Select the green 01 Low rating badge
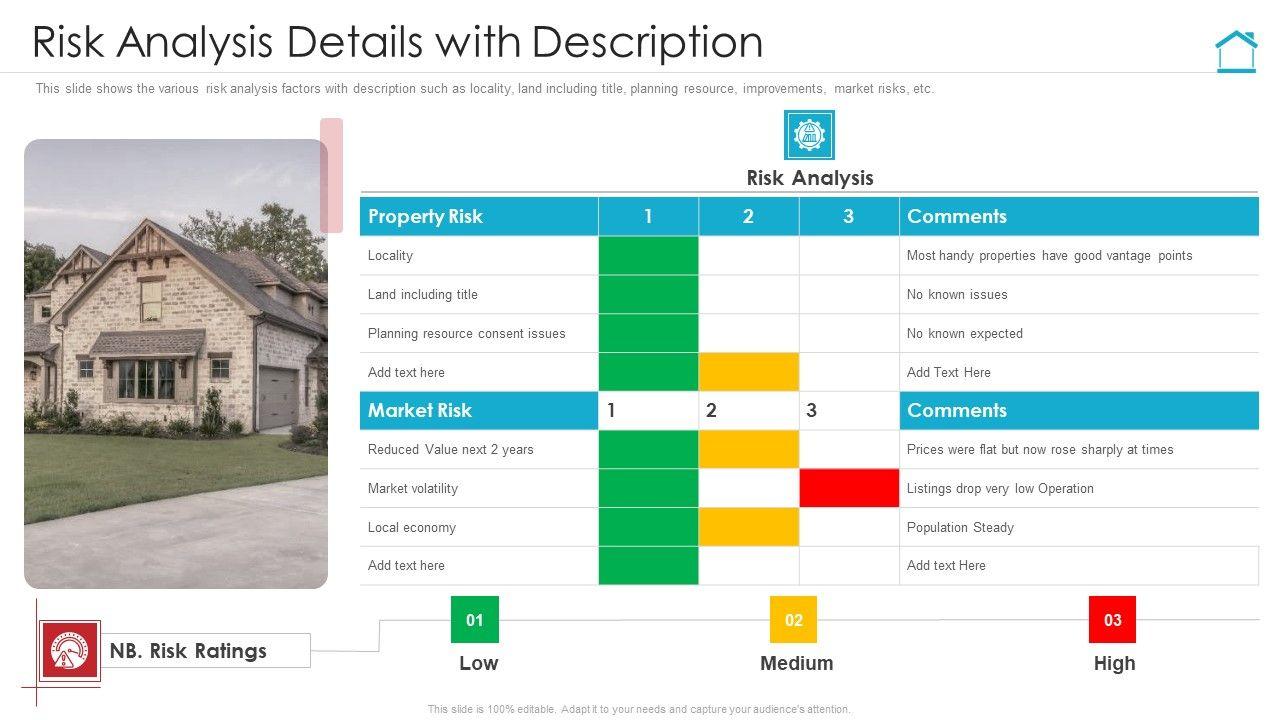1280x720 pixels. [474, 620]
